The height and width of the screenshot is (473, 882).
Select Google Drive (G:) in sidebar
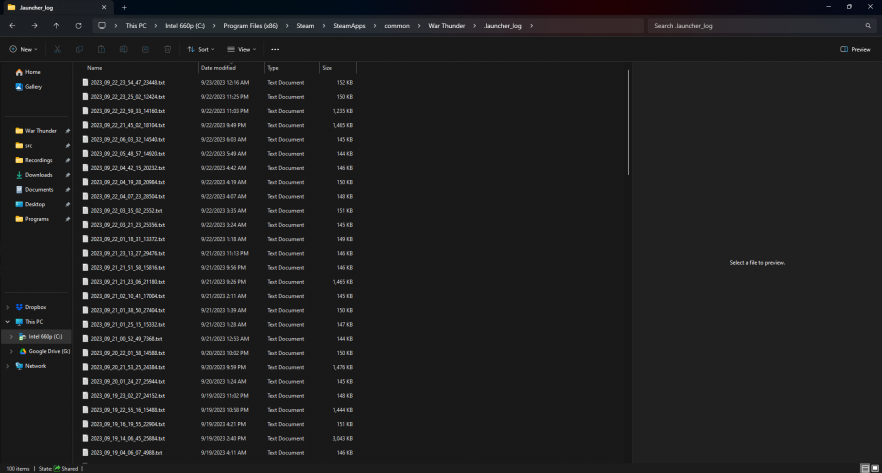(44, 351)
